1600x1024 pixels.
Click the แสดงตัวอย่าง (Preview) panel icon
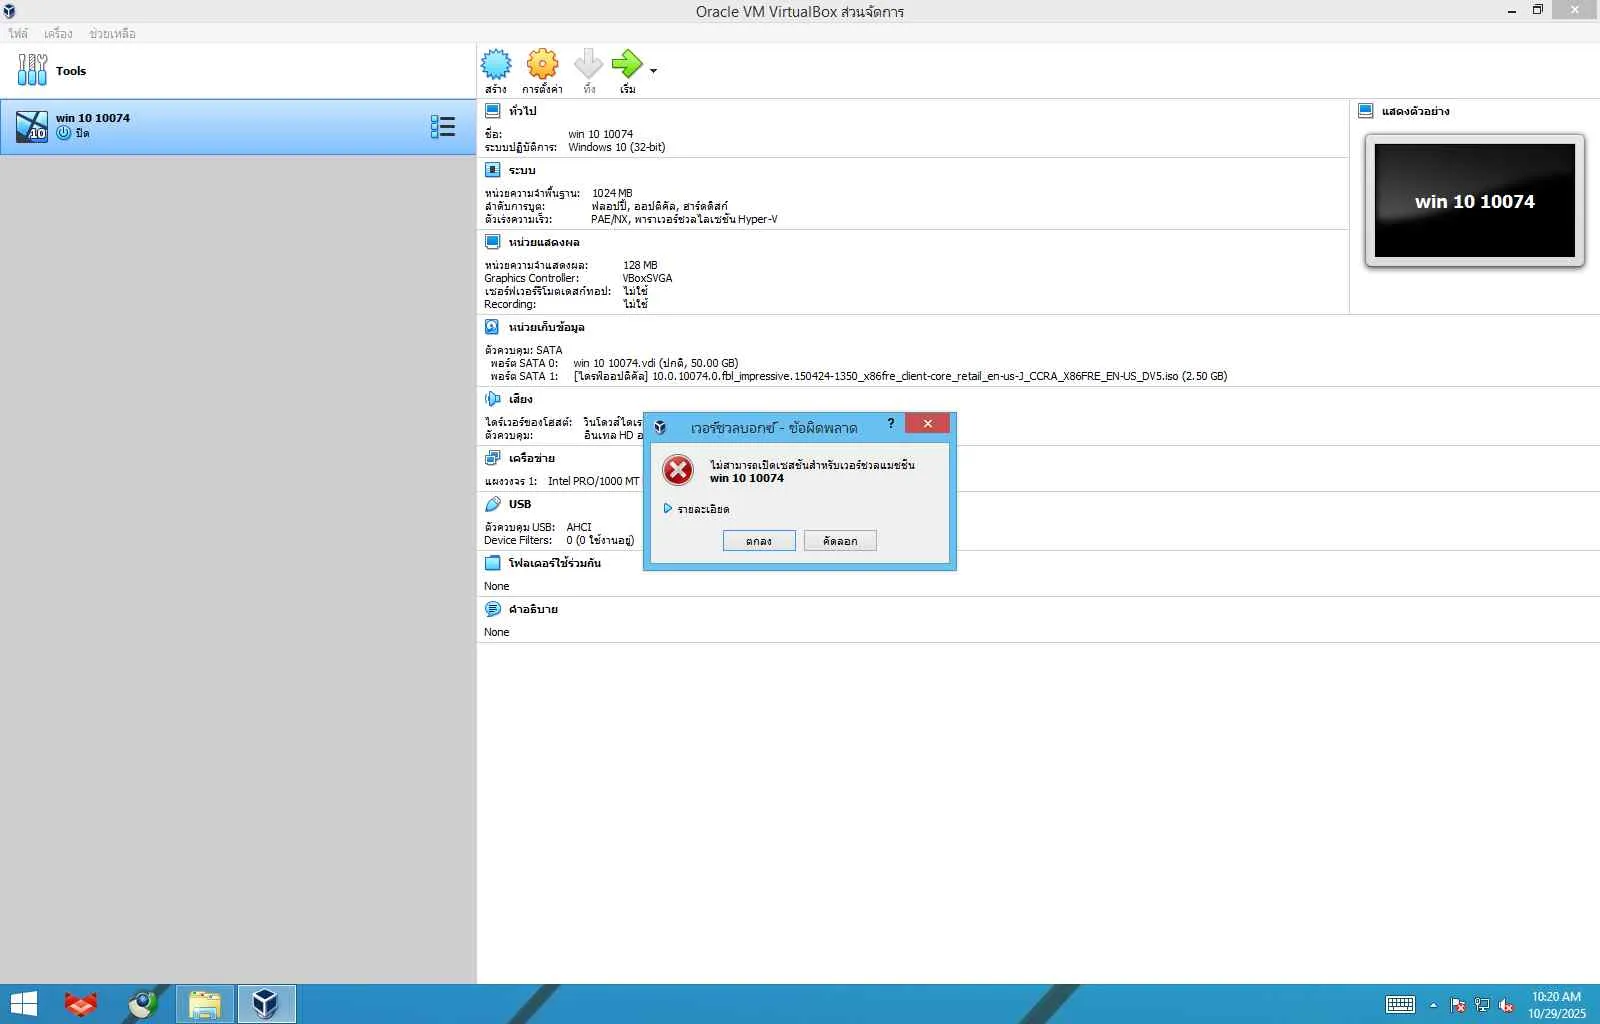tap(1365, 111)
